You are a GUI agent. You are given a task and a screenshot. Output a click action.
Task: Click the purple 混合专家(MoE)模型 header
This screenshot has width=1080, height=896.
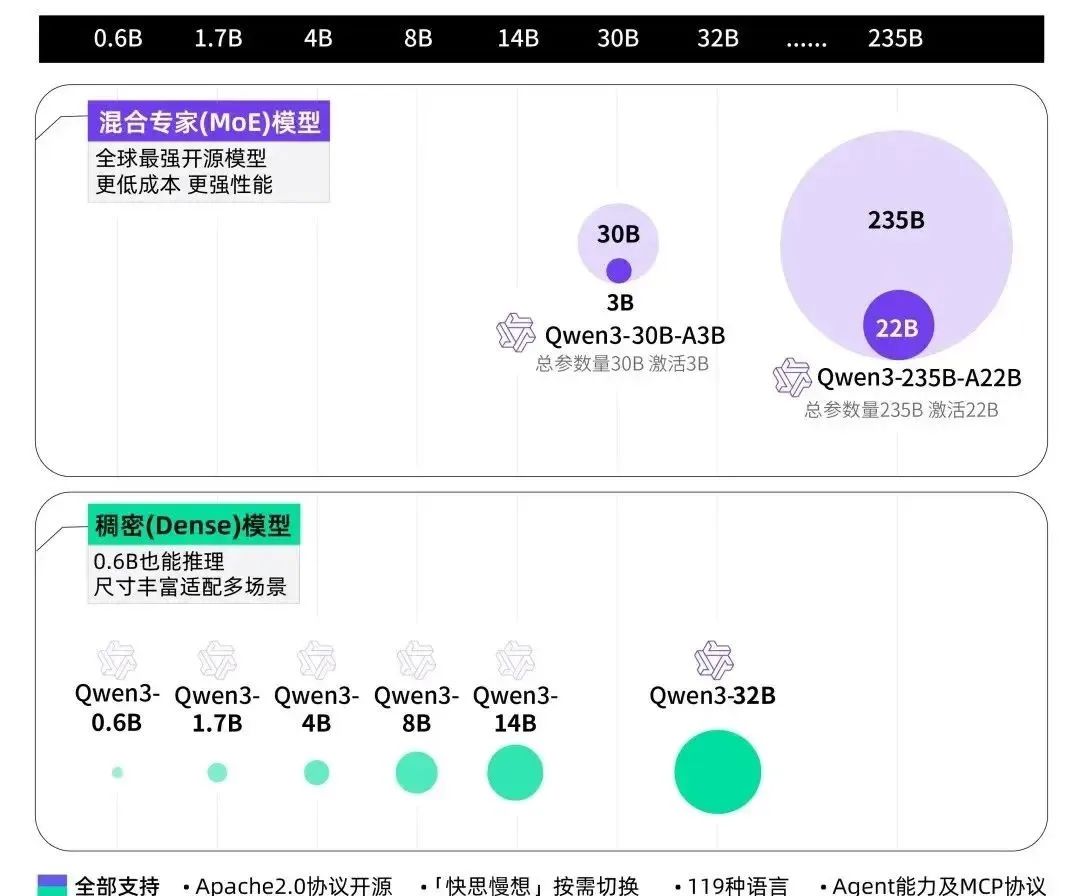click(209, 121)
